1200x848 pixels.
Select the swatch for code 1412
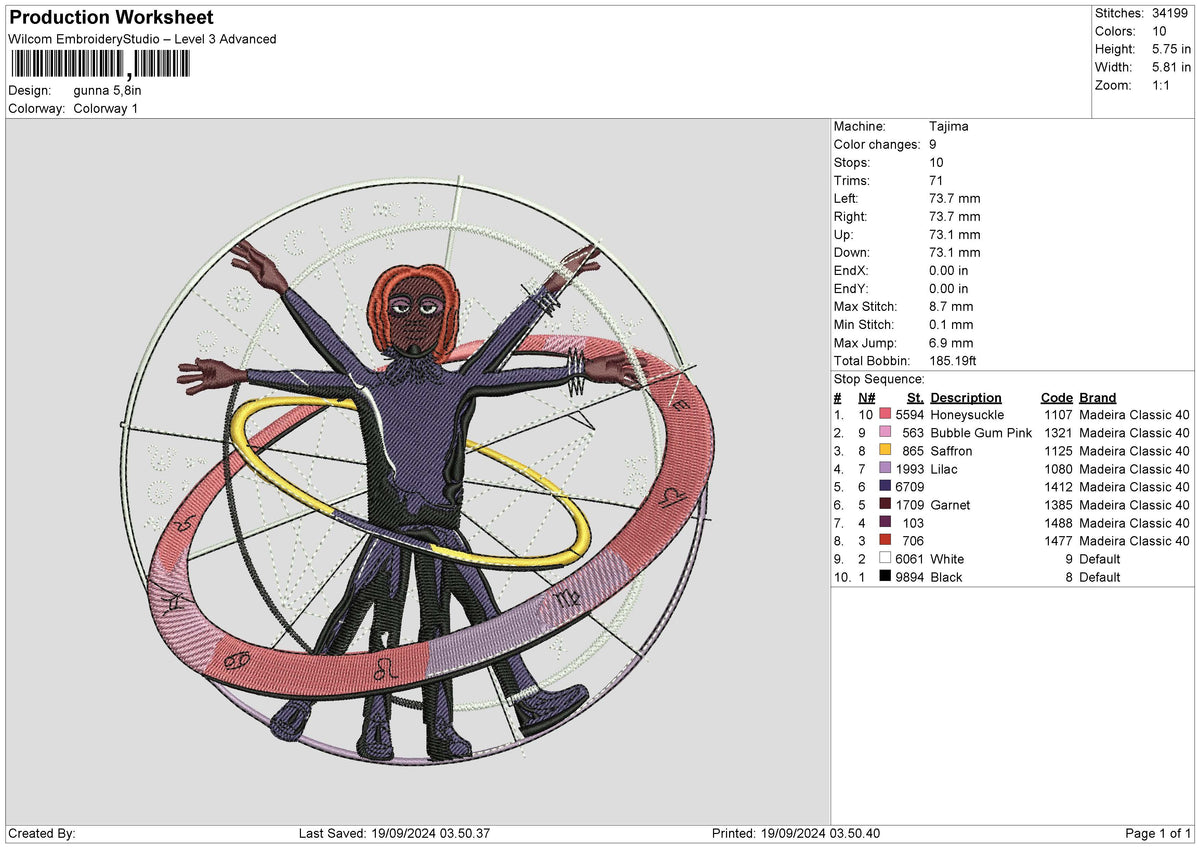(x=885, y=487)
